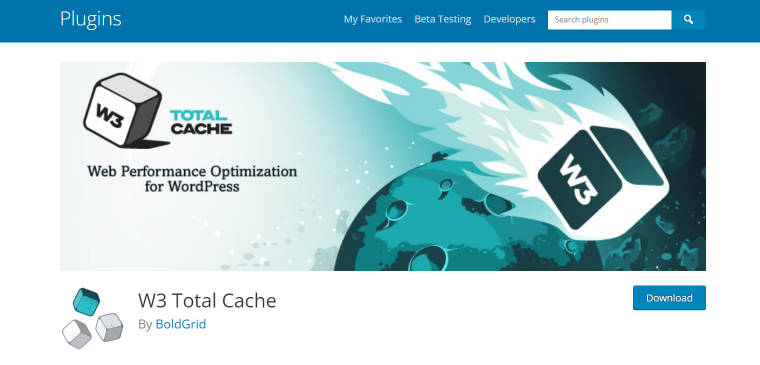Click the W3 Total Cache plugin heading
Viewport: 760px width, 365px height.
207,301
